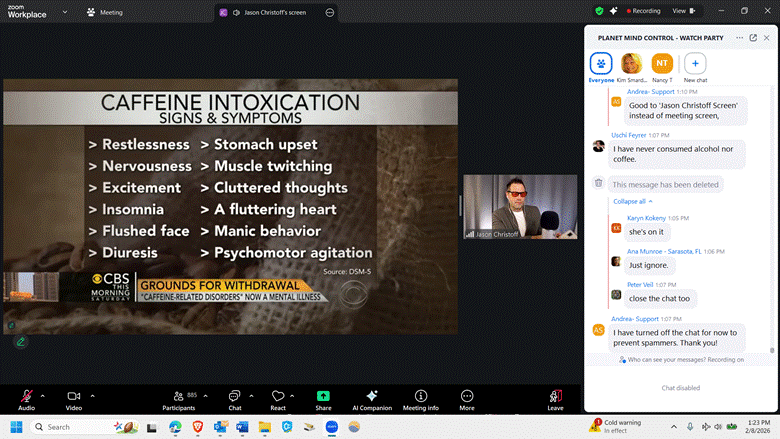Expand the Participants options arrow

(205, 396)
